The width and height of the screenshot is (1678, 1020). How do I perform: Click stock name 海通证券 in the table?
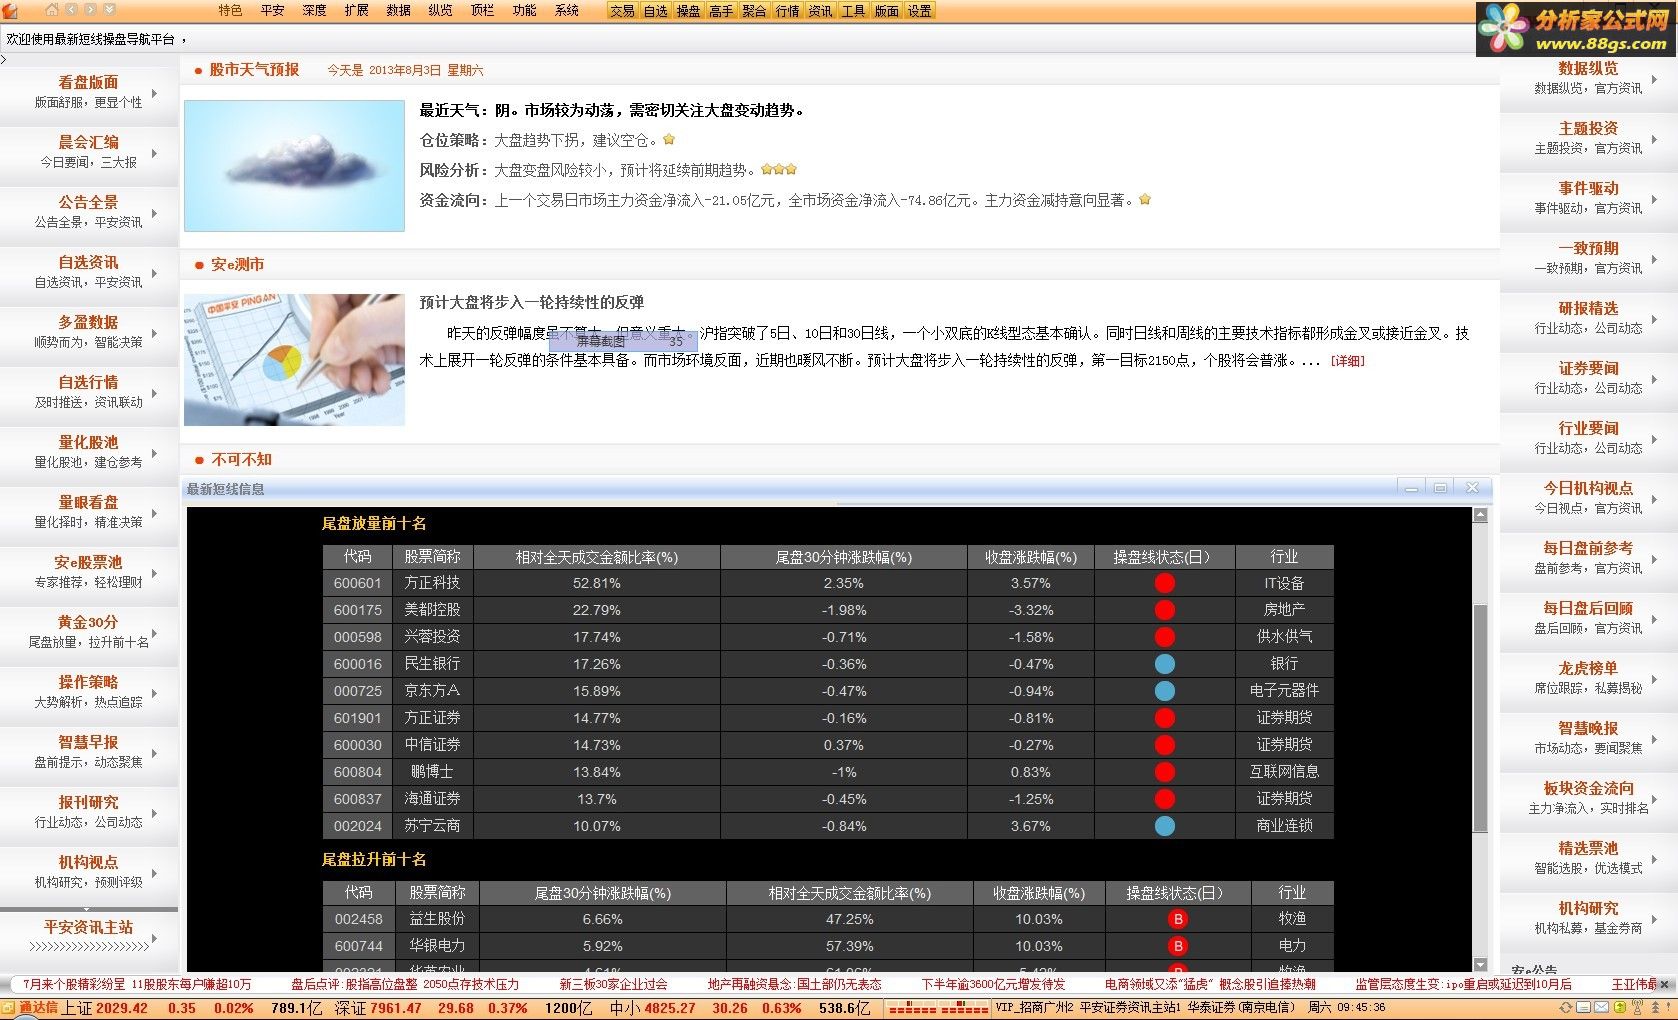432,799
